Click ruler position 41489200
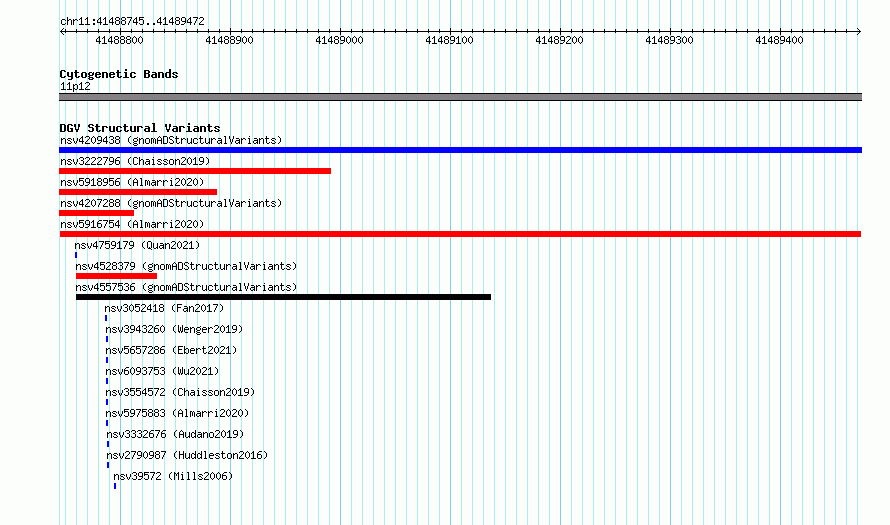The width and height of the screenshot is (890, 525). pos(559,40)
